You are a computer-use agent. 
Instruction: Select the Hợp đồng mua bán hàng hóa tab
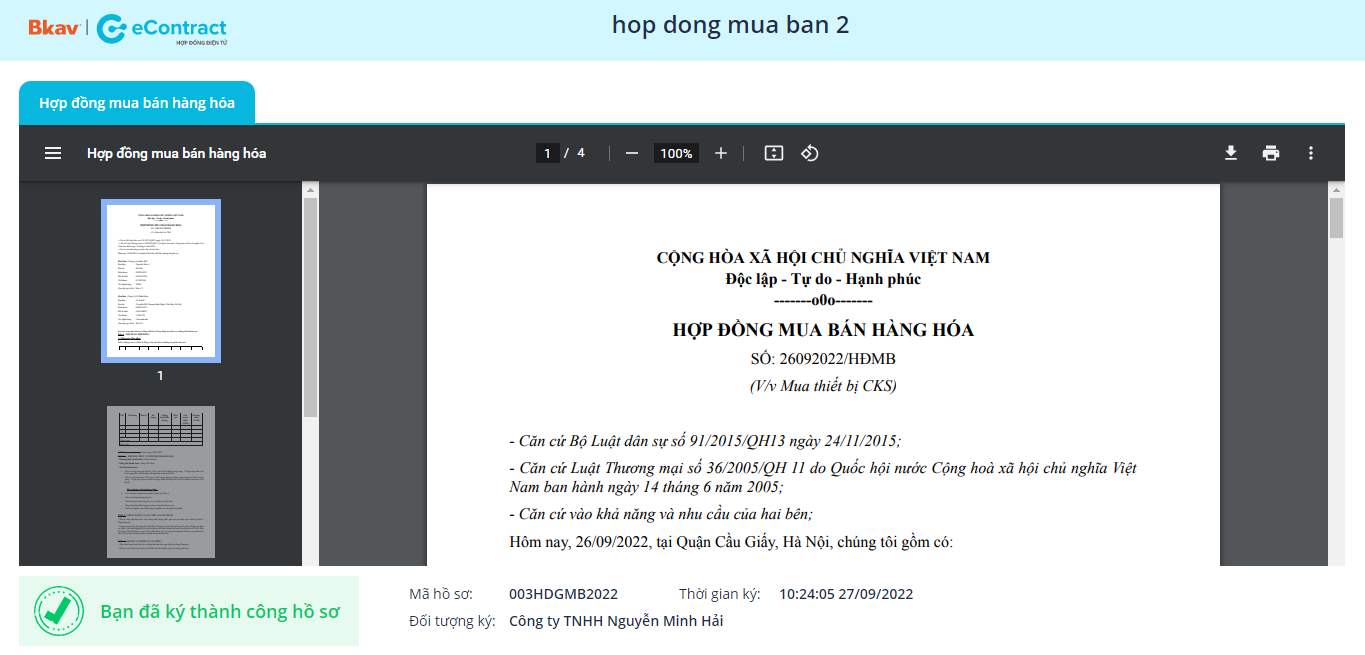point(137,103)
